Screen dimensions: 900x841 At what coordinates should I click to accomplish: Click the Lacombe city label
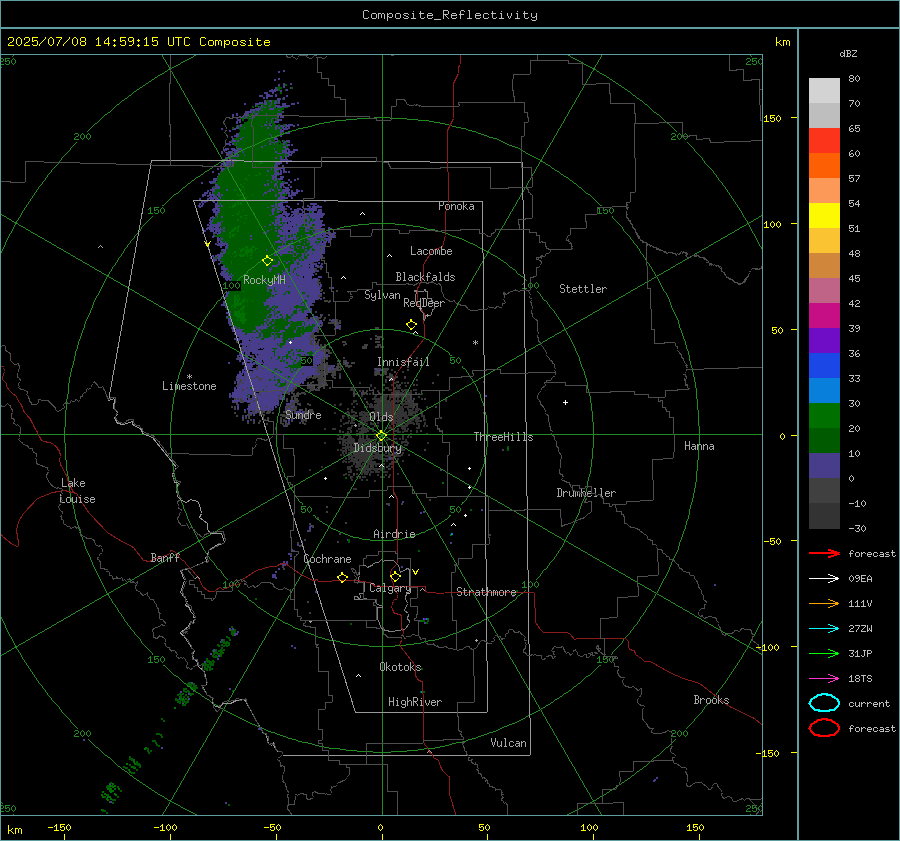(x=431, y=251)
